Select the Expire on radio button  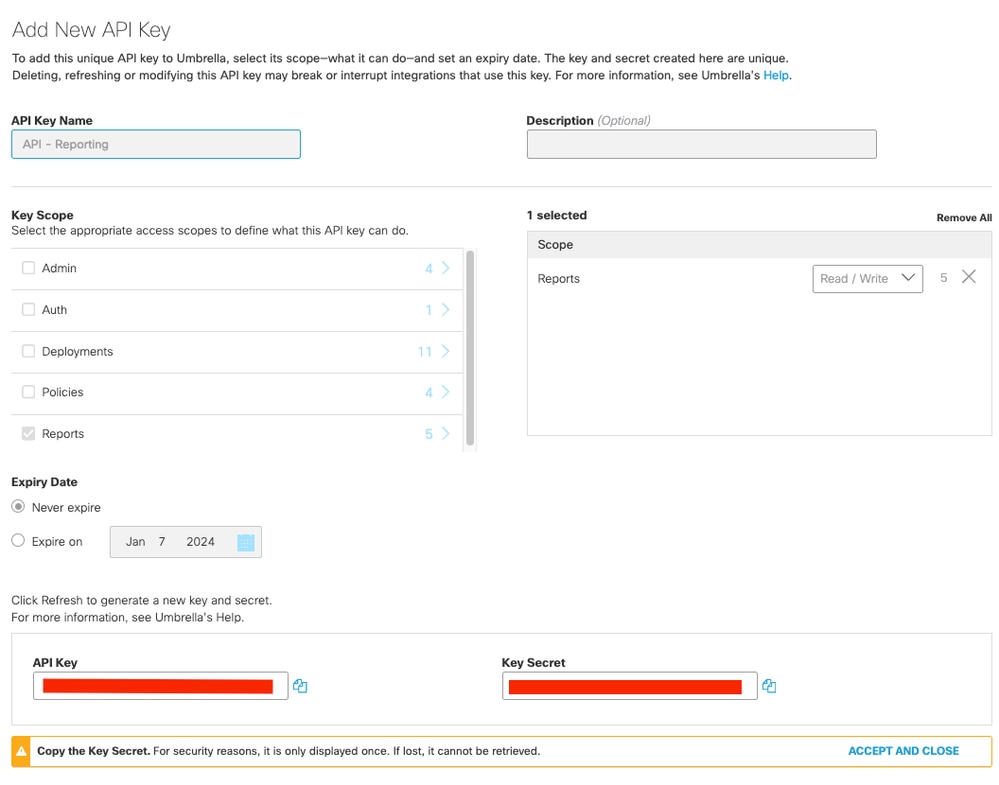pyautogui.click(x=18, y=541)
